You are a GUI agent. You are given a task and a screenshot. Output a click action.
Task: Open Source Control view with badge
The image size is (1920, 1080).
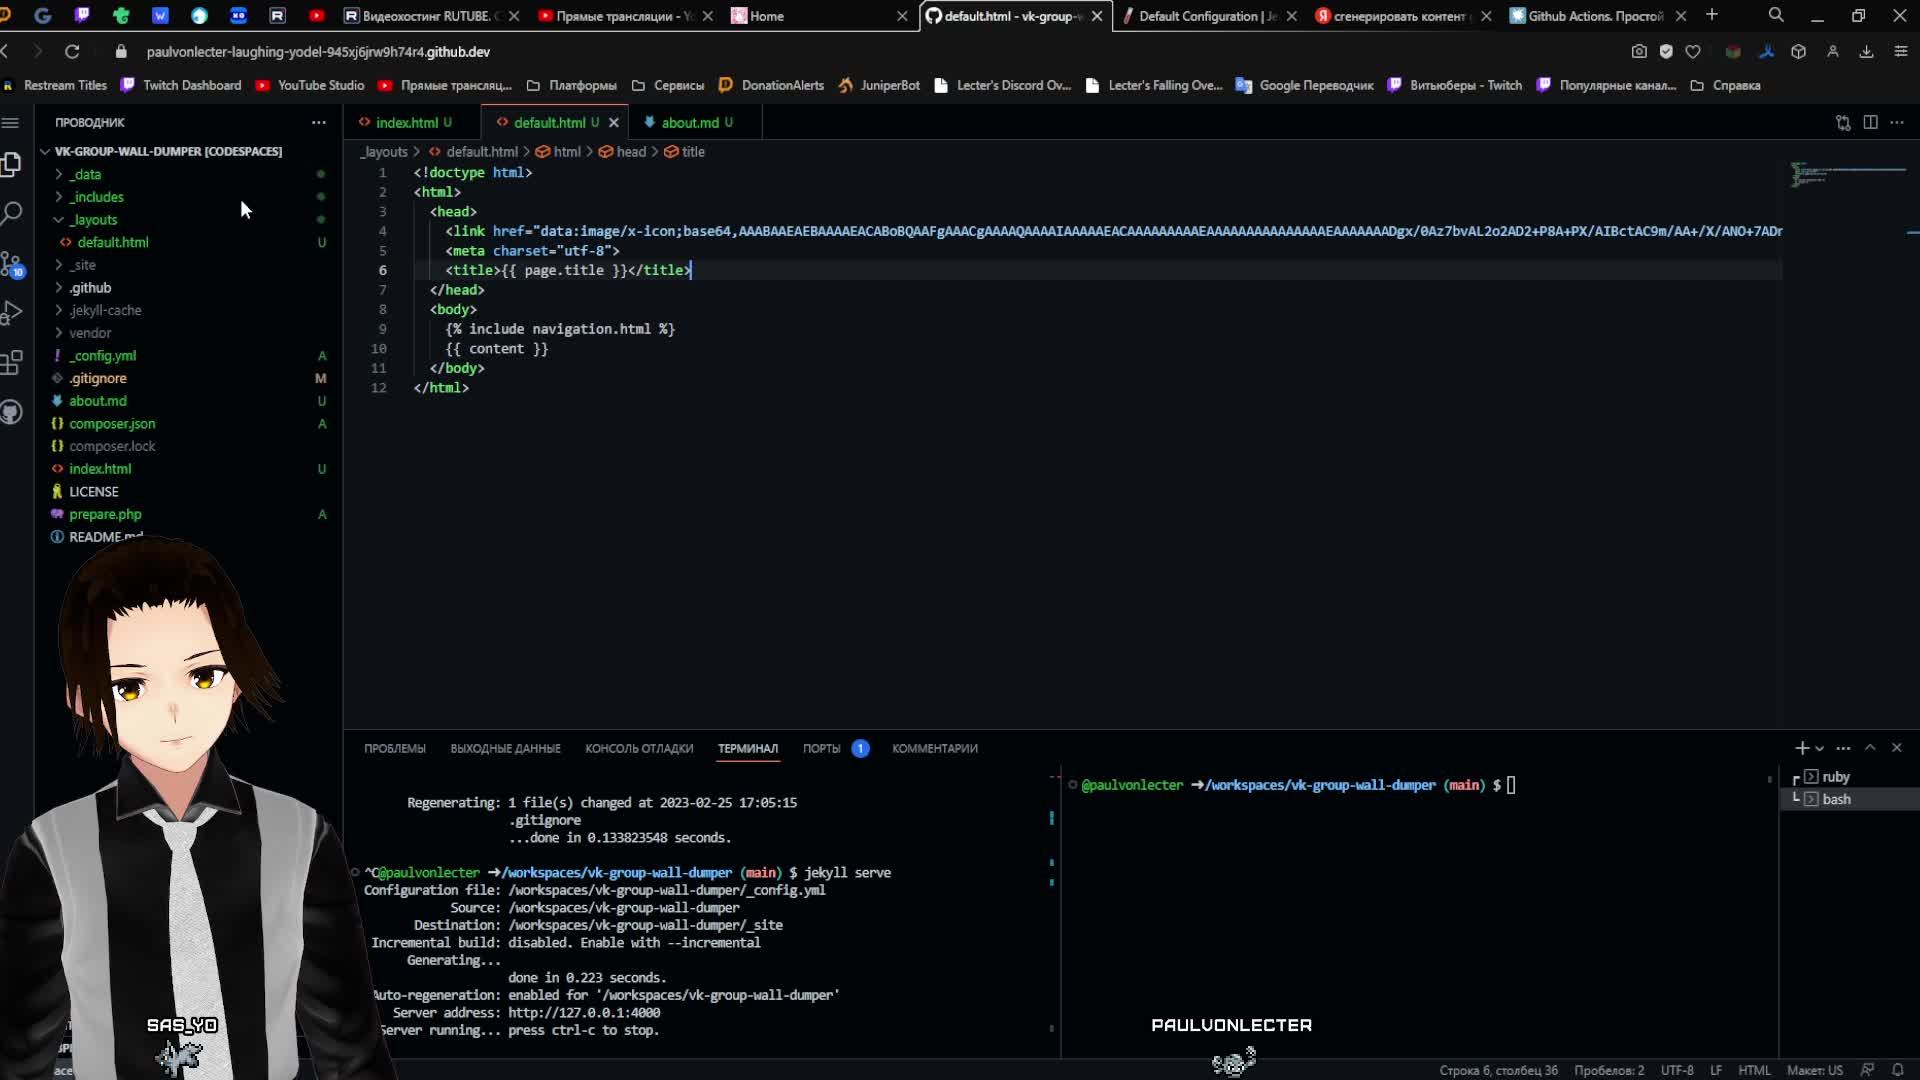pos(12,264)
